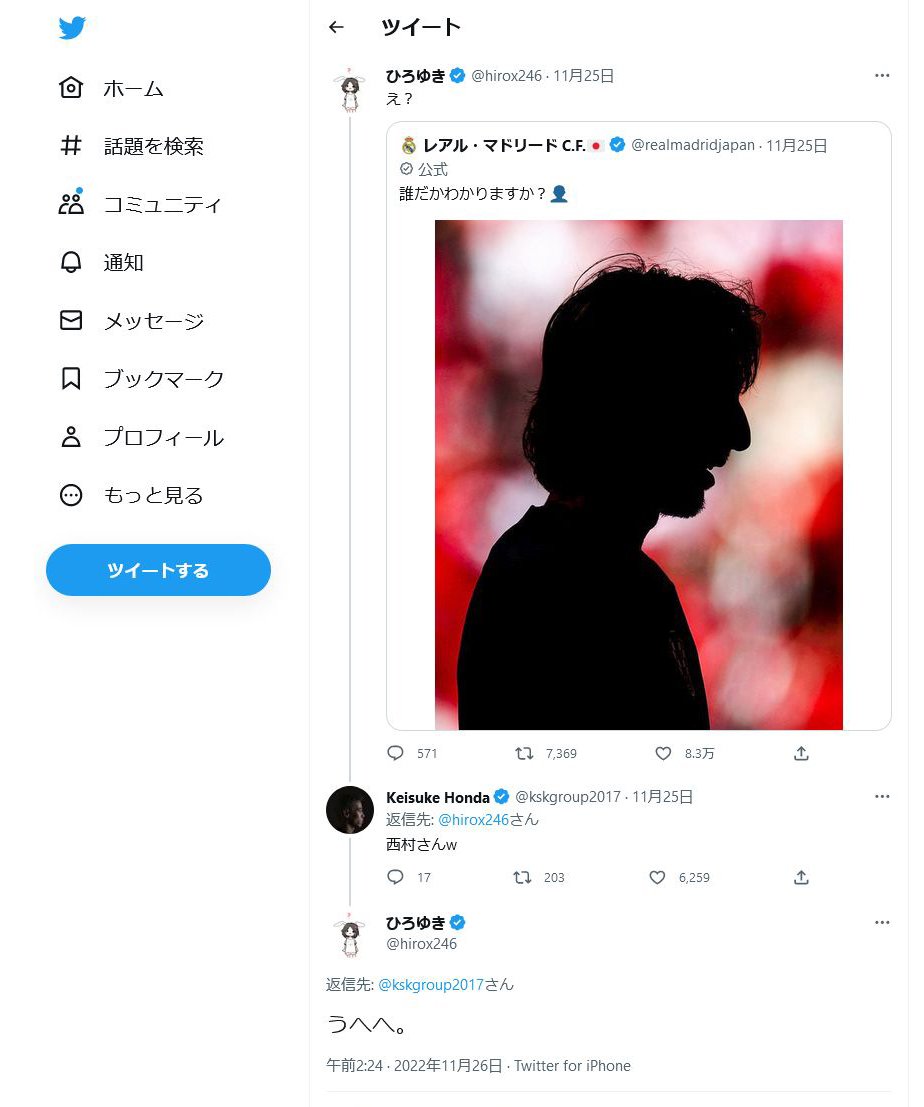Click the @kskgroup2017 reply-to link
The image size is (924, 1107).
coord(431,984)
